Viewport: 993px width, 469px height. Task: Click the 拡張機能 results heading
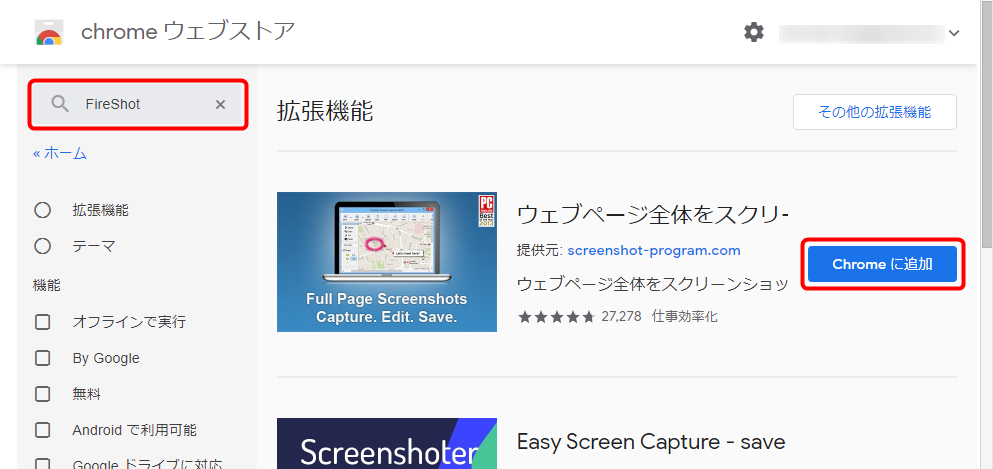[325, 111]
